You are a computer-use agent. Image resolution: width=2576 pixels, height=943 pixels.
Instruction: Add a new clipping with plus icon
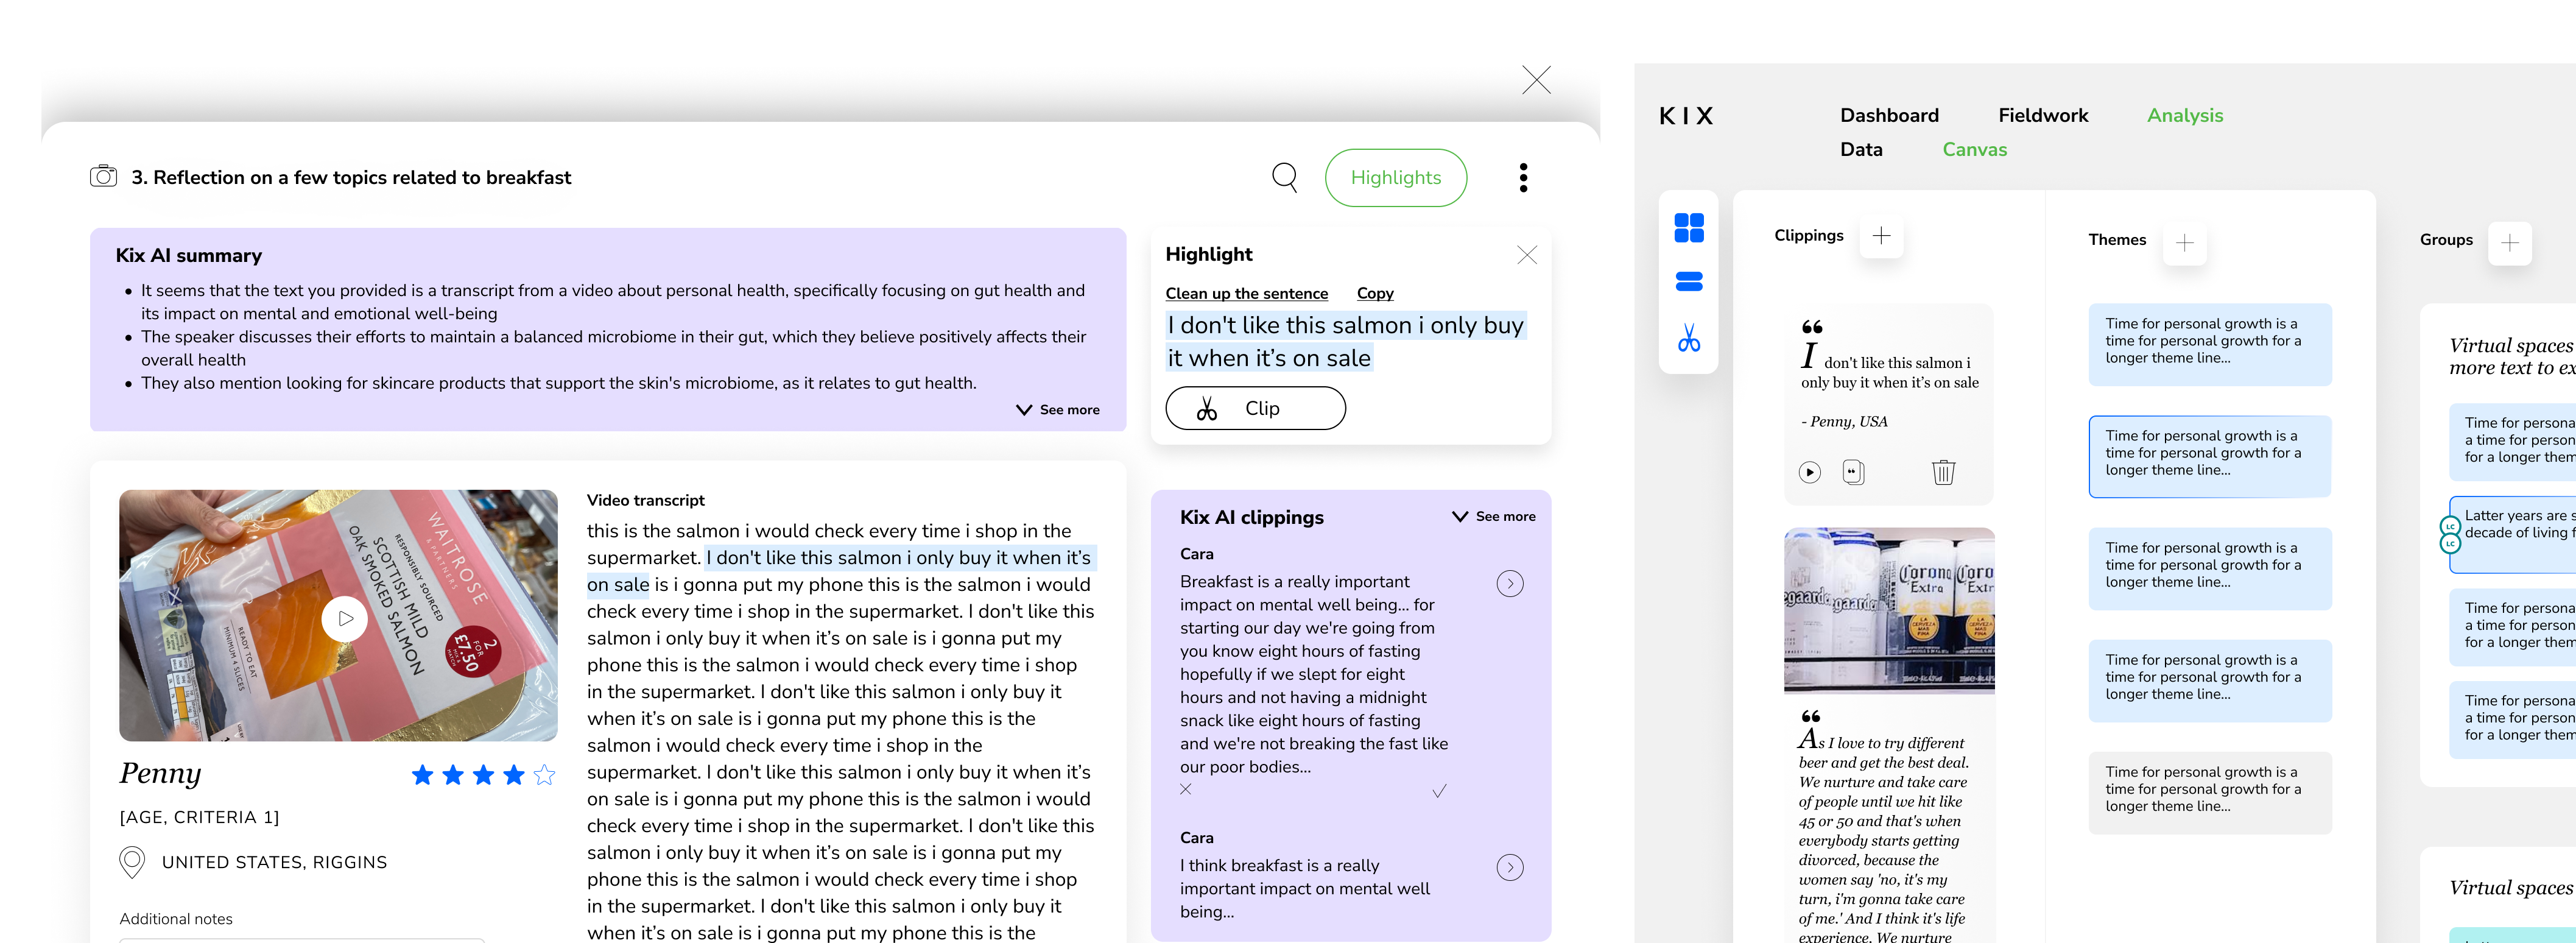[x=1881, y=236]
